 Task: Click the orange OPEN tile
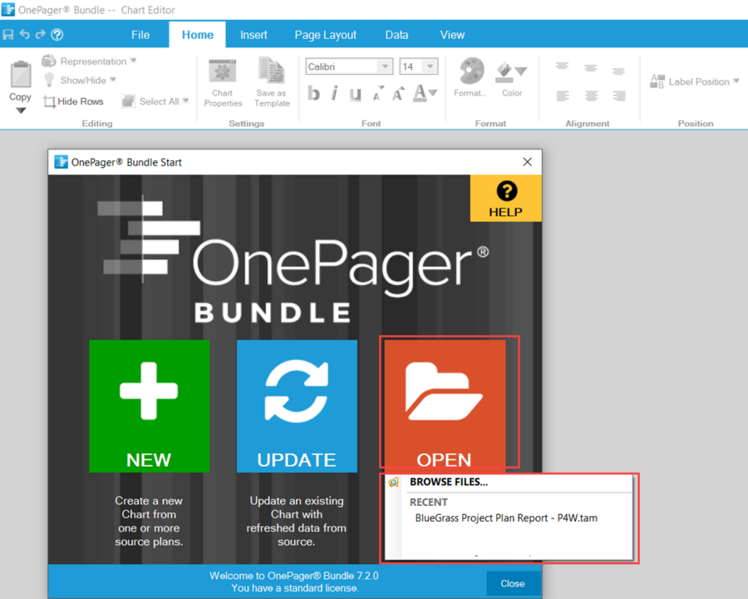pos(445,404)
